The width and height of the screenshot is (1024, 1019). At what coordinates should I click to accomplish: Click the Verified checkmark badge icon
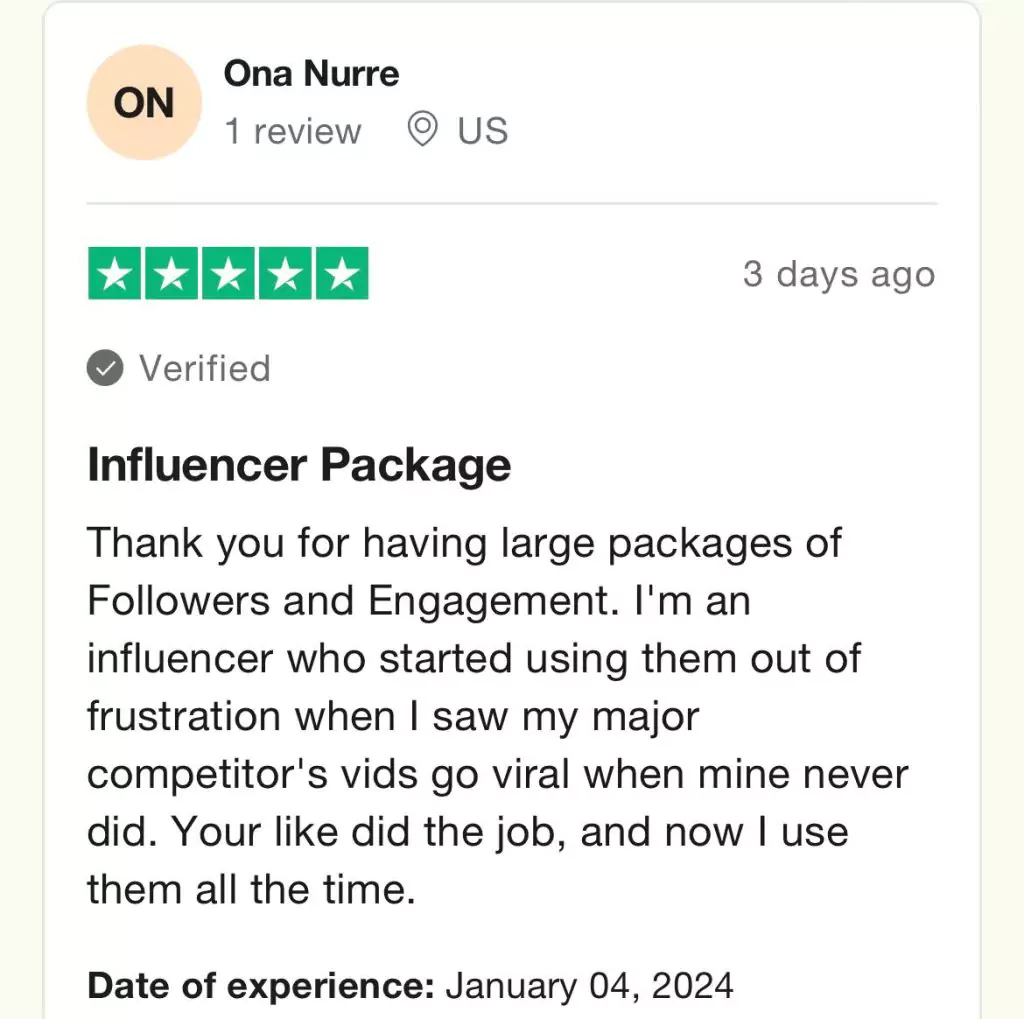[x=105, y=369]
